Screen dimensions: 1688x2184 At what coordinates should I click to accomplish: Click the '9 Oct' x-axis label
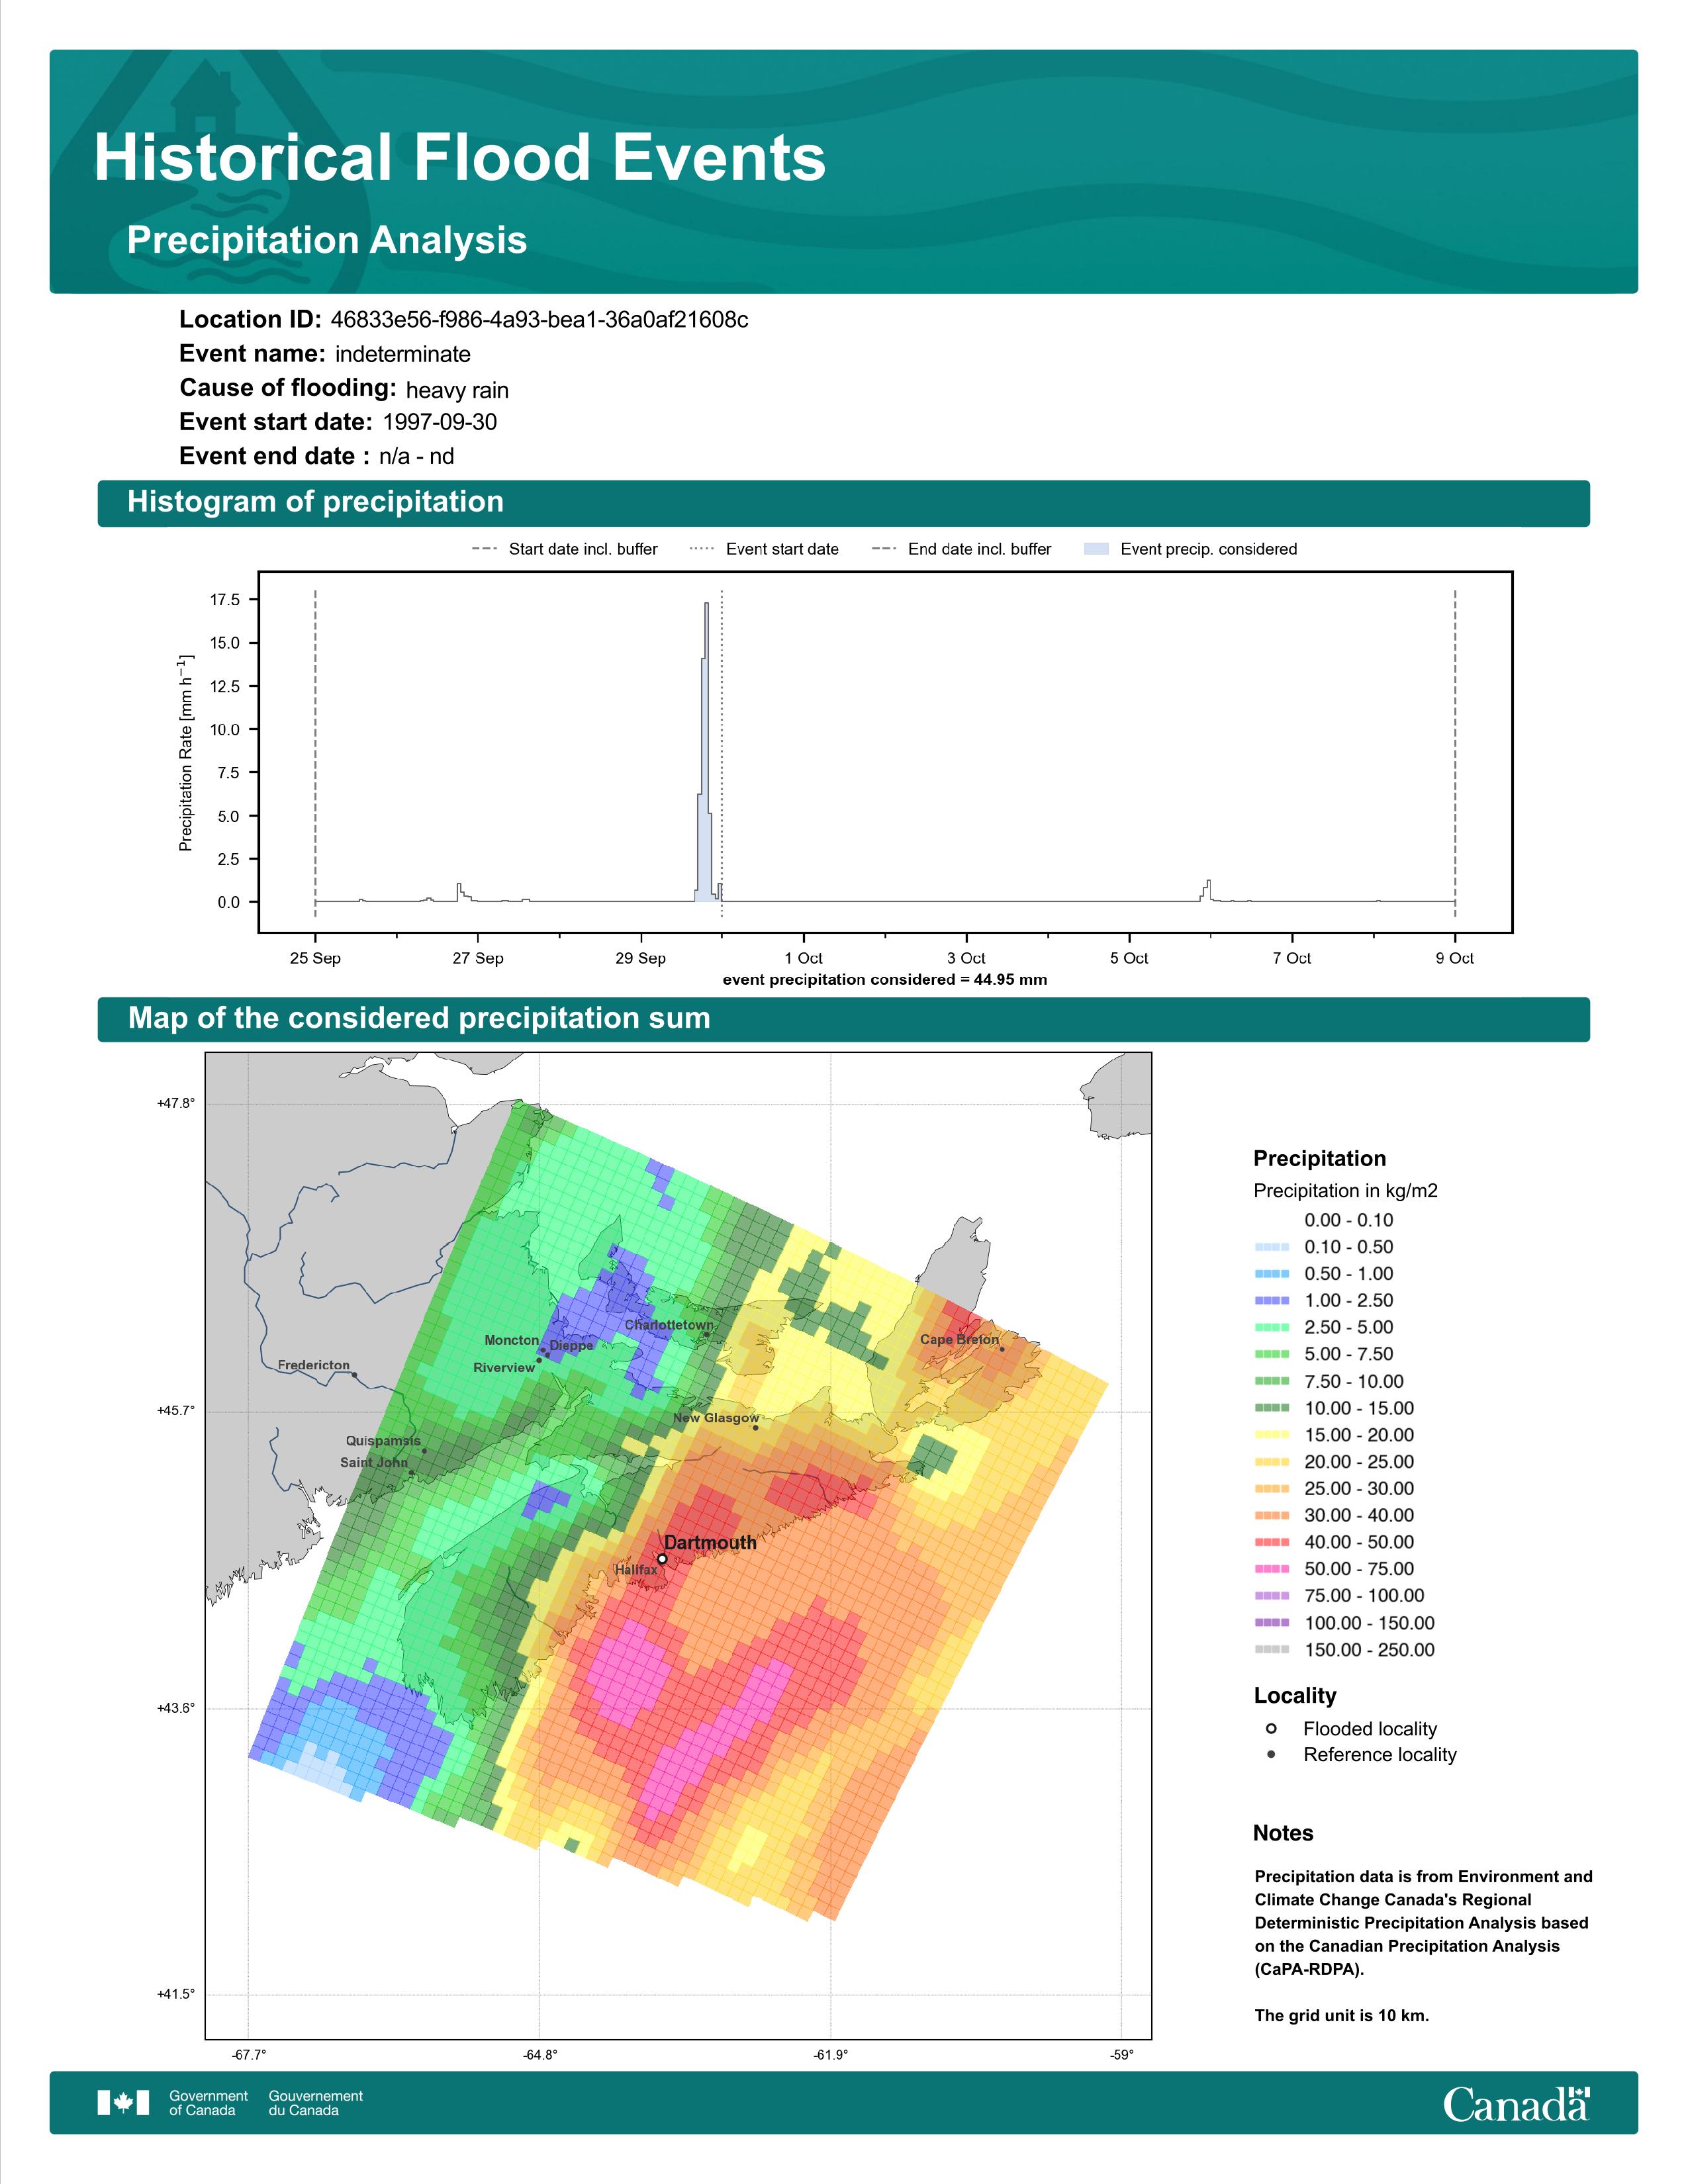click(1455, 958)
